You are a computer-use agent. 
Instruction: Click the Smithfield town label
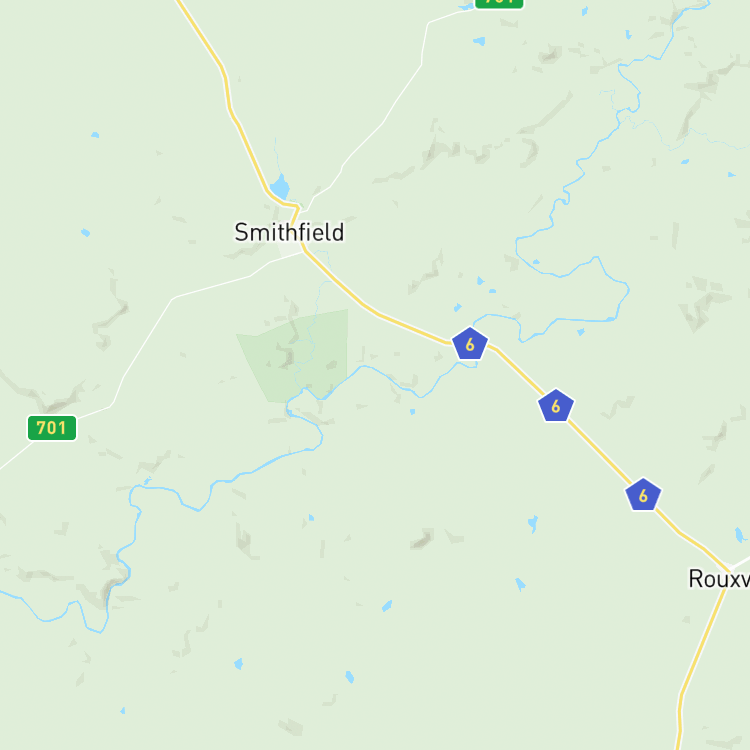click(x=289, y=232)
